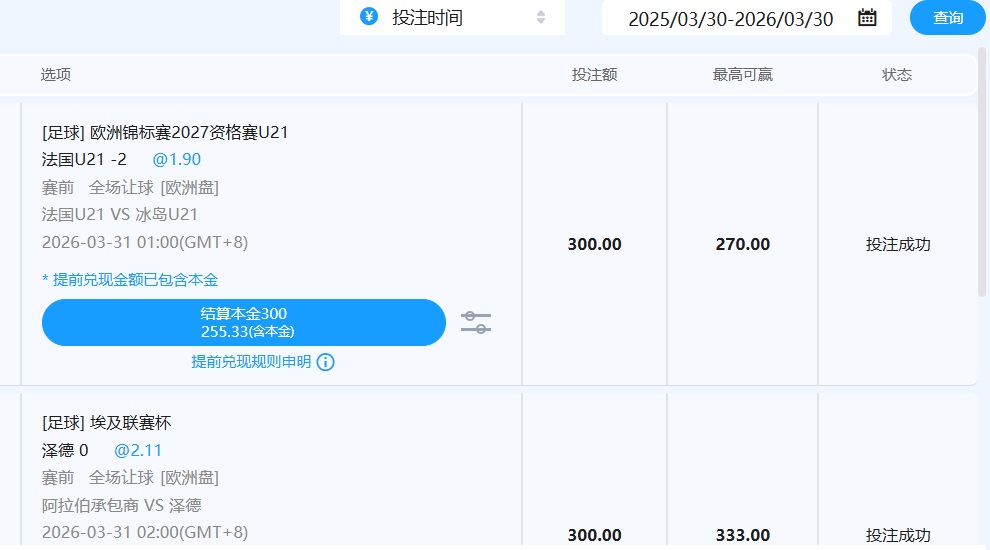Click the yen icon beside 投注时间

click(x=369, y=17)
